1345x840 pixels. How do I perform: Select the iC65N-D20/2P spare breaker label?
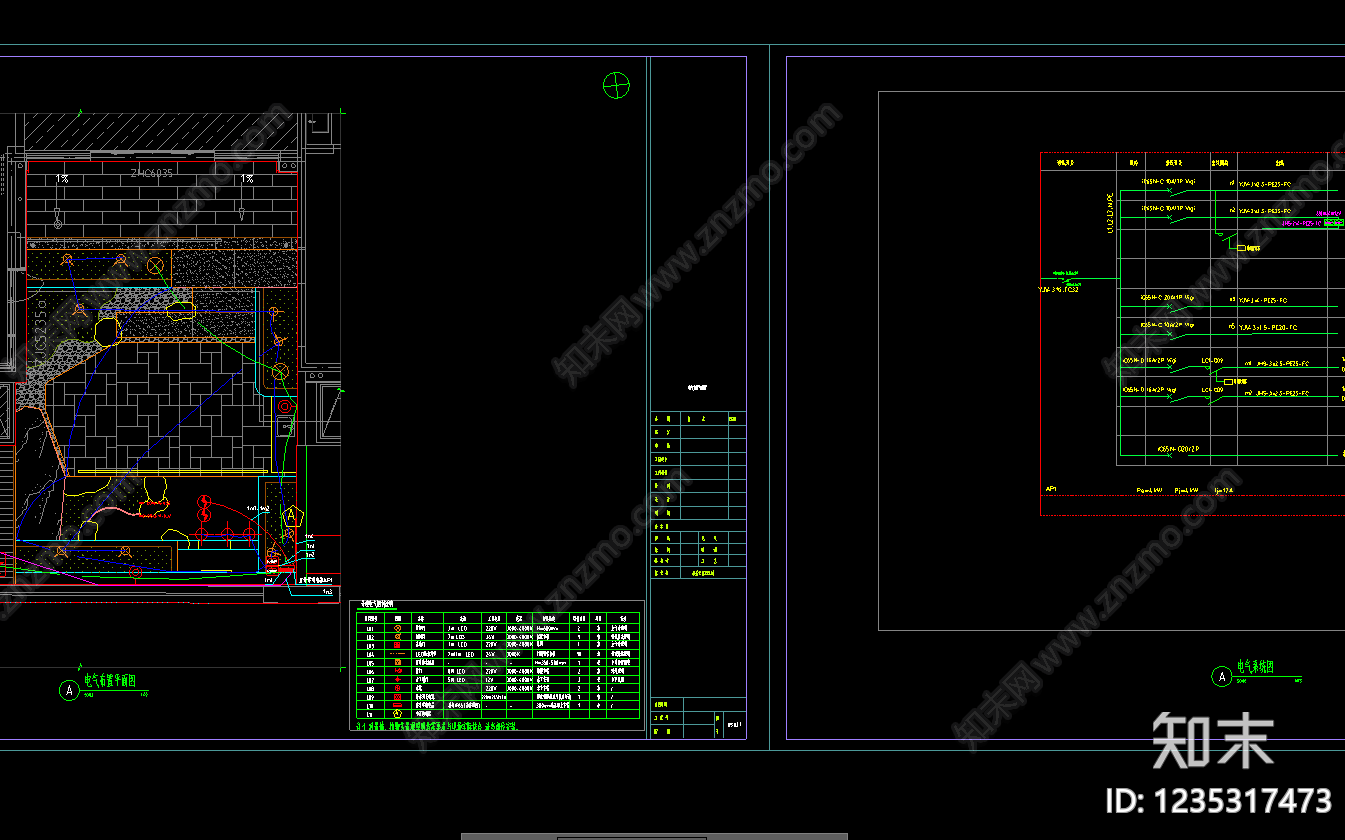point(1178,449)
